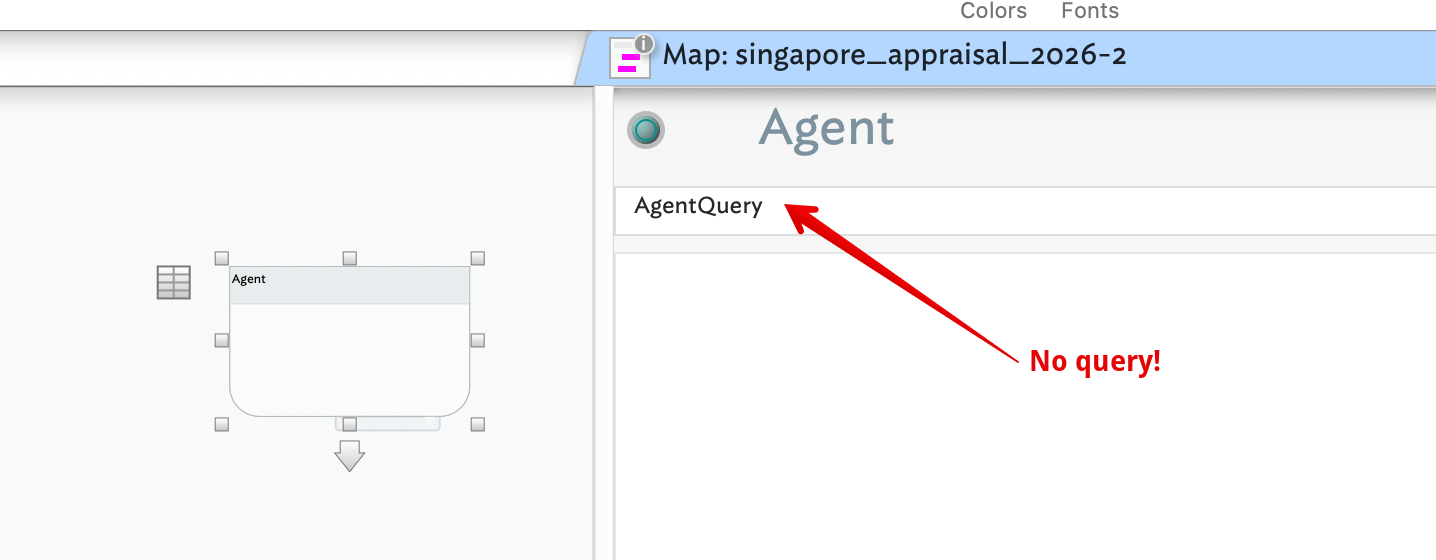Select the bottom-left resize handle of Agent note

point(222,424)
